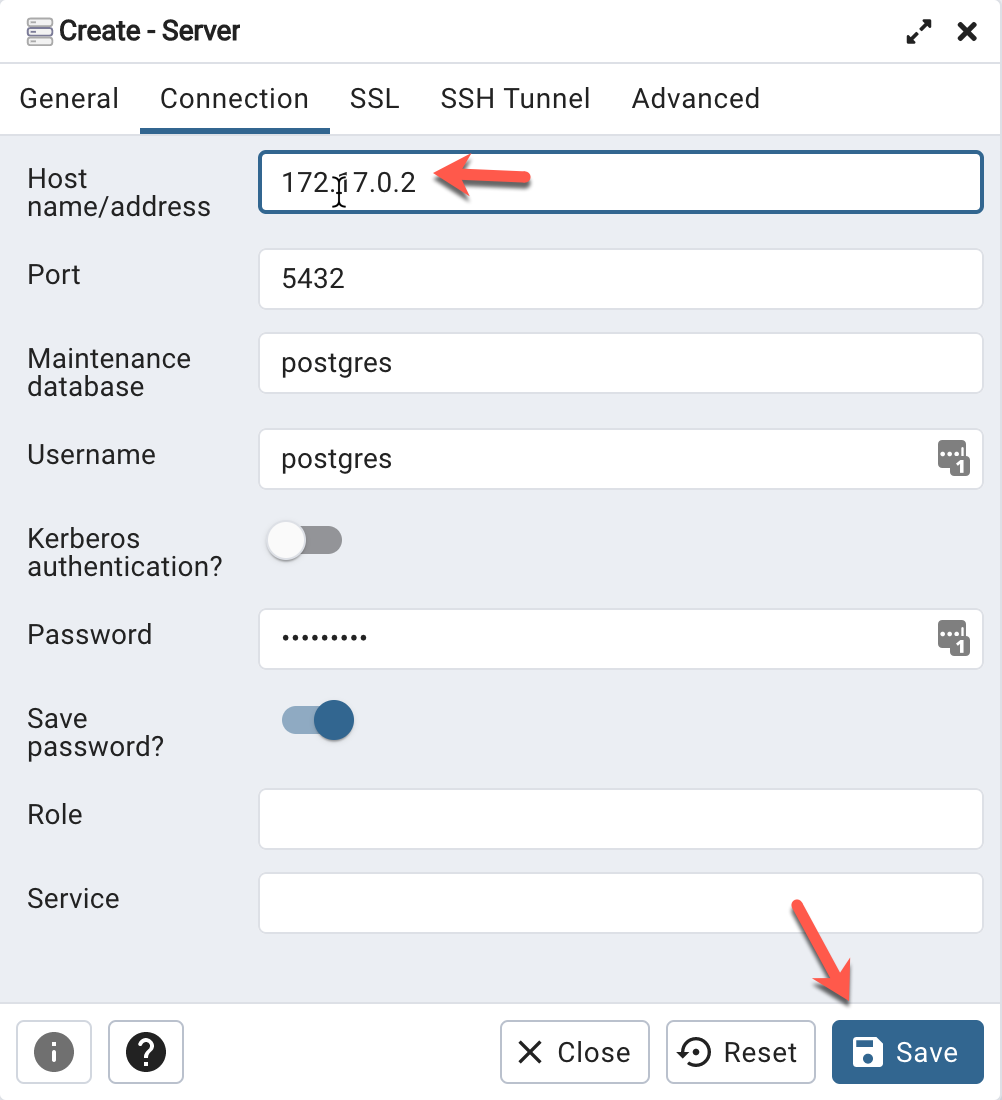Viewport: 1002px width, 1100px height.
Task: Click password manager icon in Username field
Action: [953, 458]
